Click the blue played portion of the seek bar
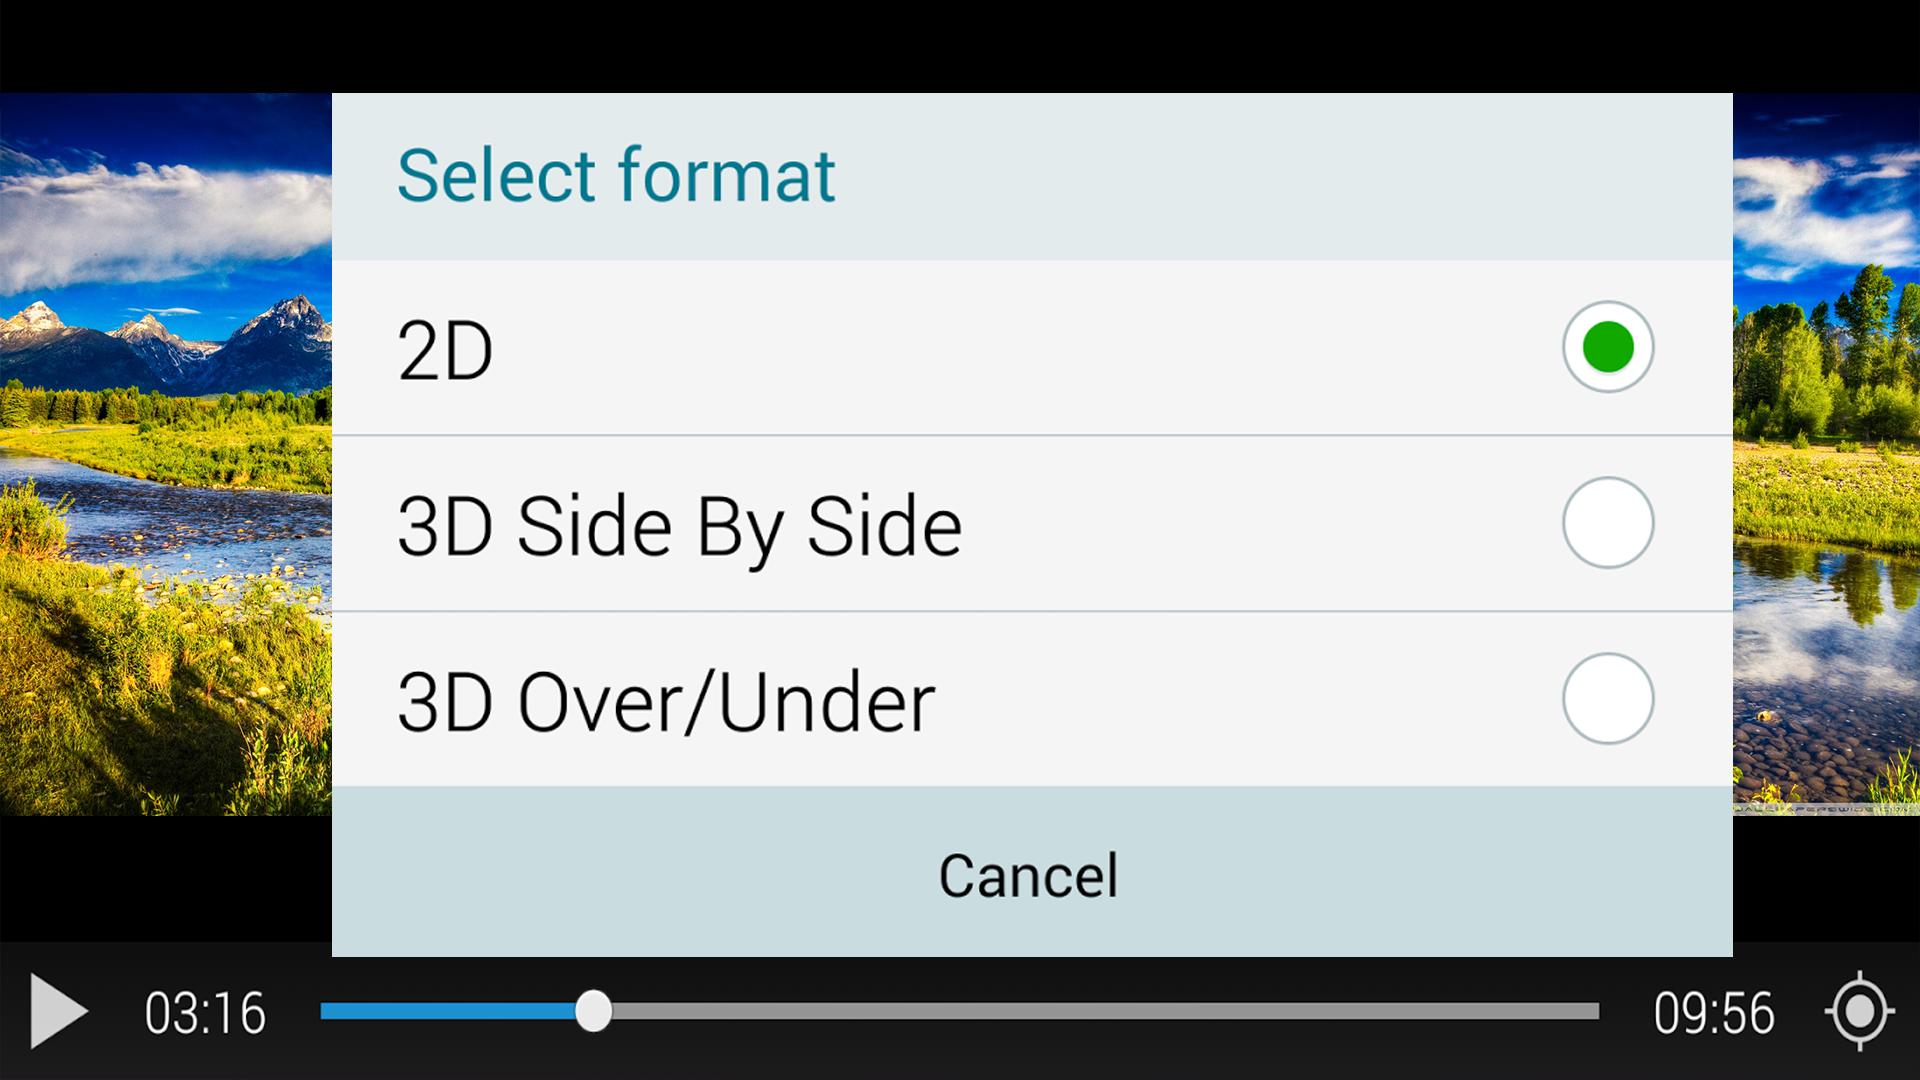 pos(448,1011)
